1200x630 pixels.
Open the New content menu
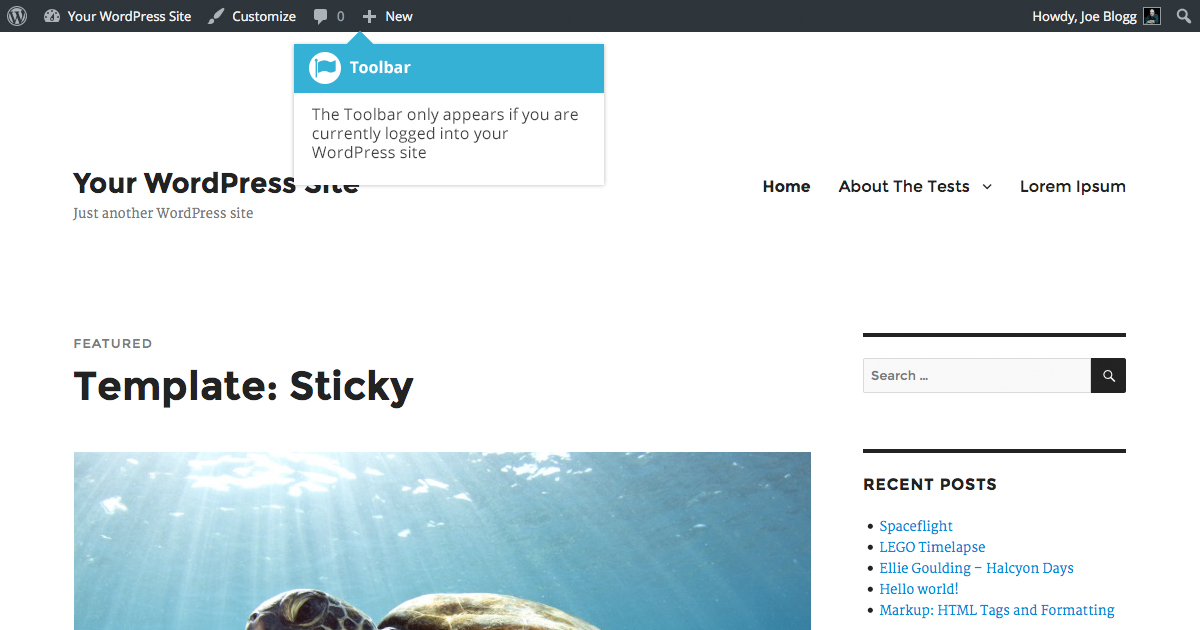point(387,16)
